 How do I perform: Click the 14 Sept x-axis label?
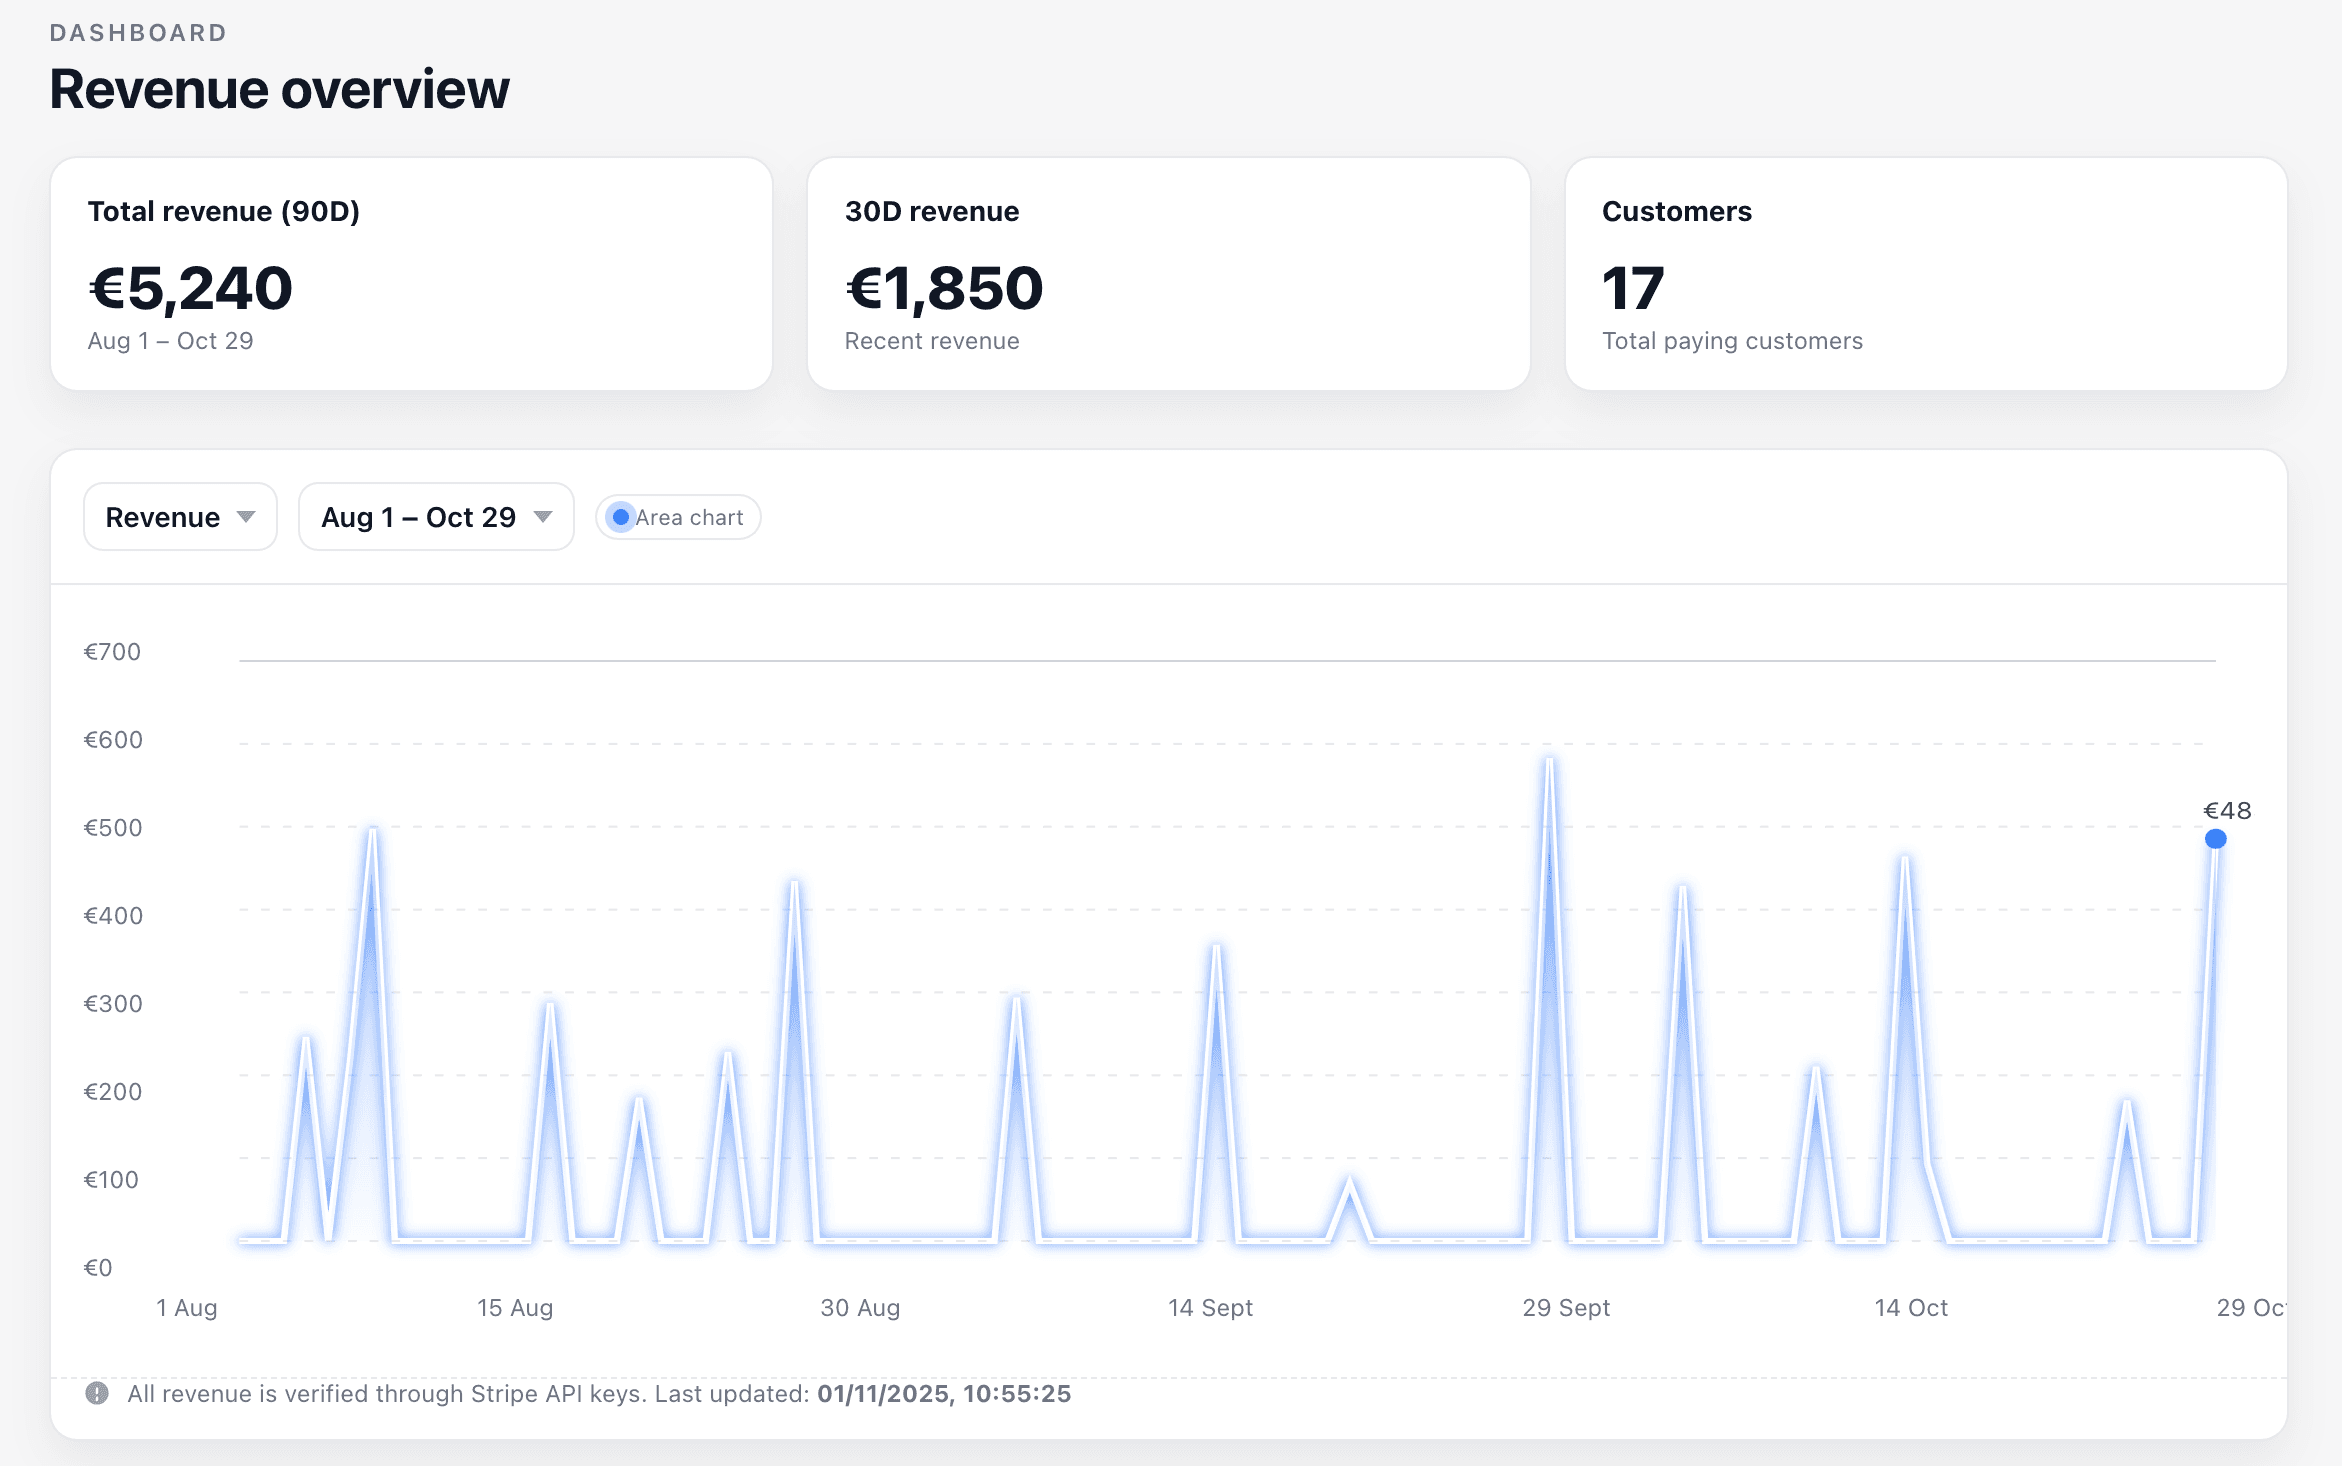pos(1210,1307)
